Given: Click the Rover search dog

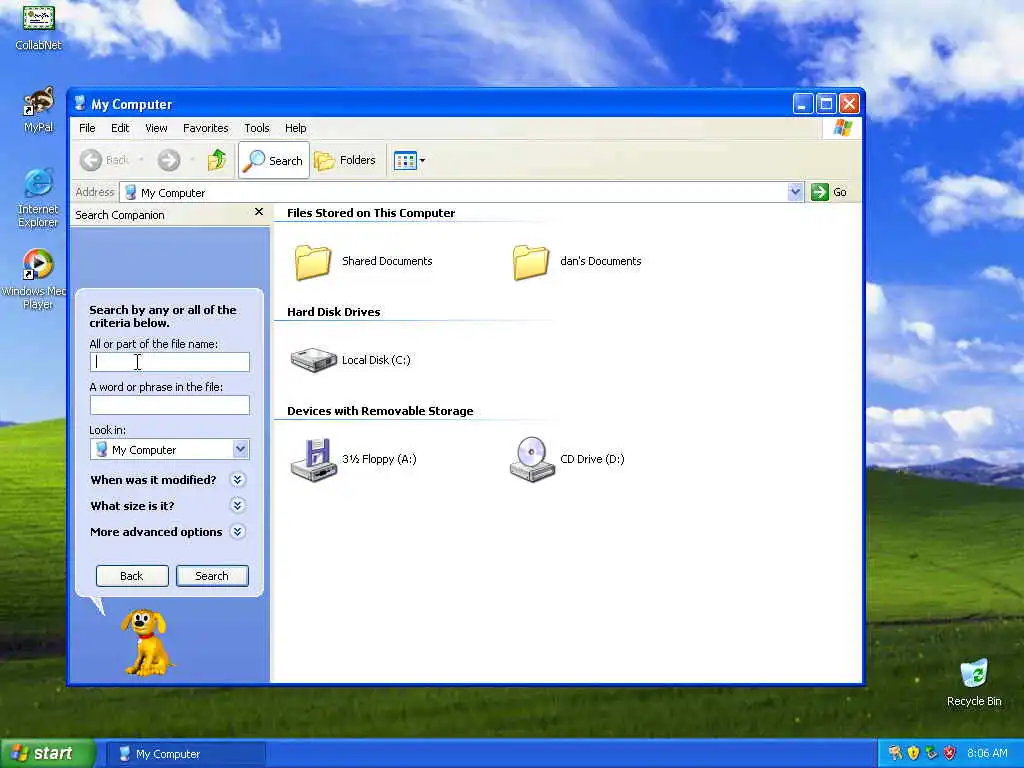Looking at the screenshot, I should point(146,643).
